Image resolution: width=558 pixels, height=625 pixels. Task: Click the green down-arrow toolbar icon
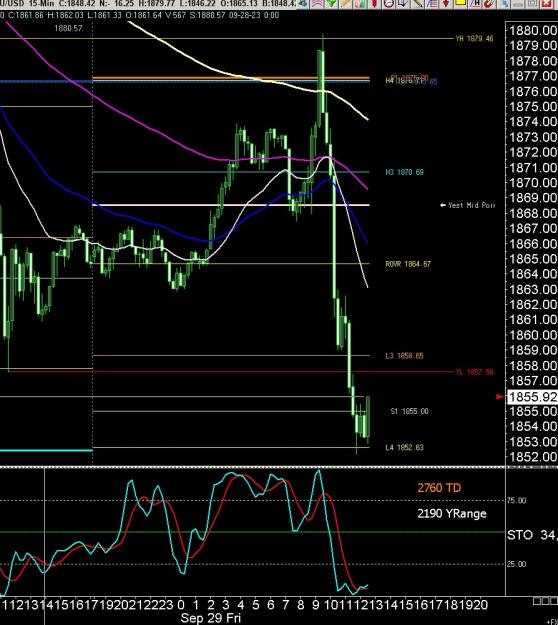tap(331, 4)
